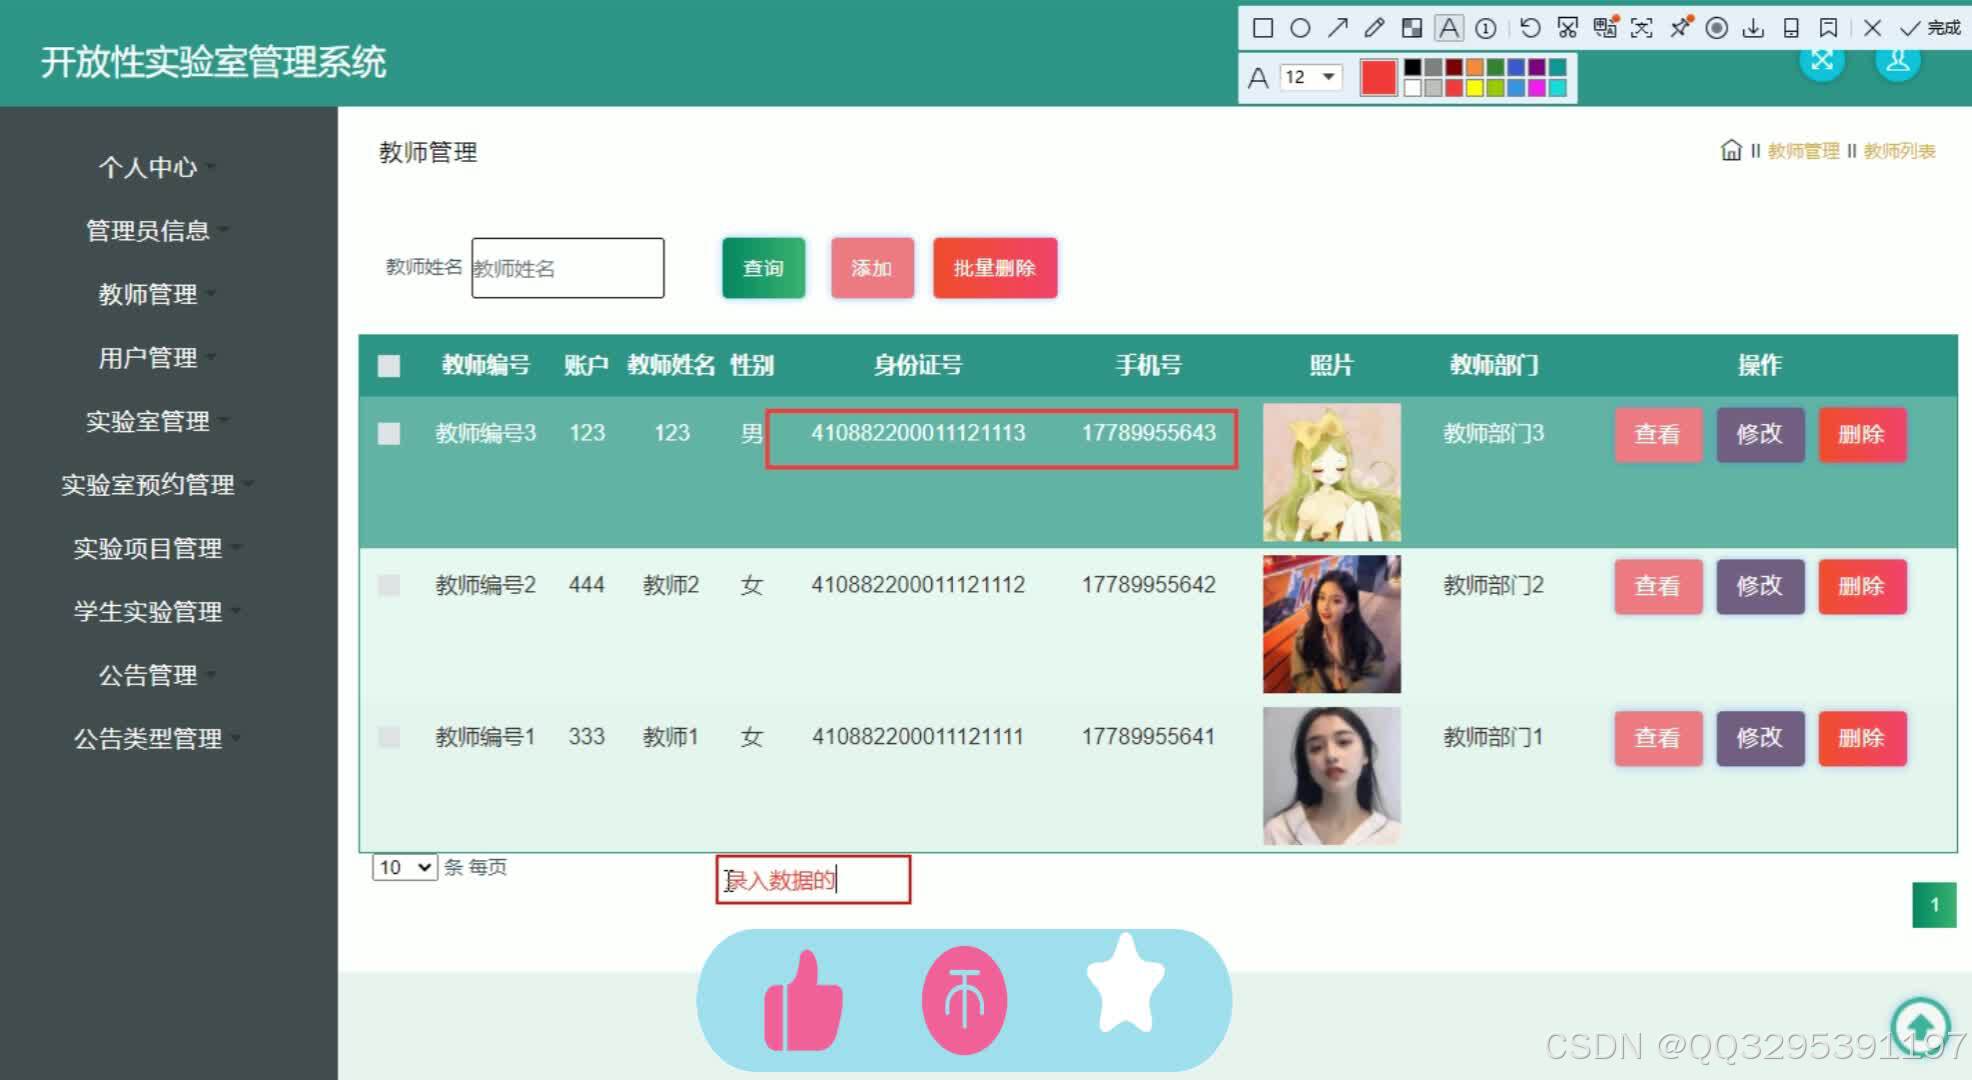Click the 批量删除 batch delete button

coord(995,268)
